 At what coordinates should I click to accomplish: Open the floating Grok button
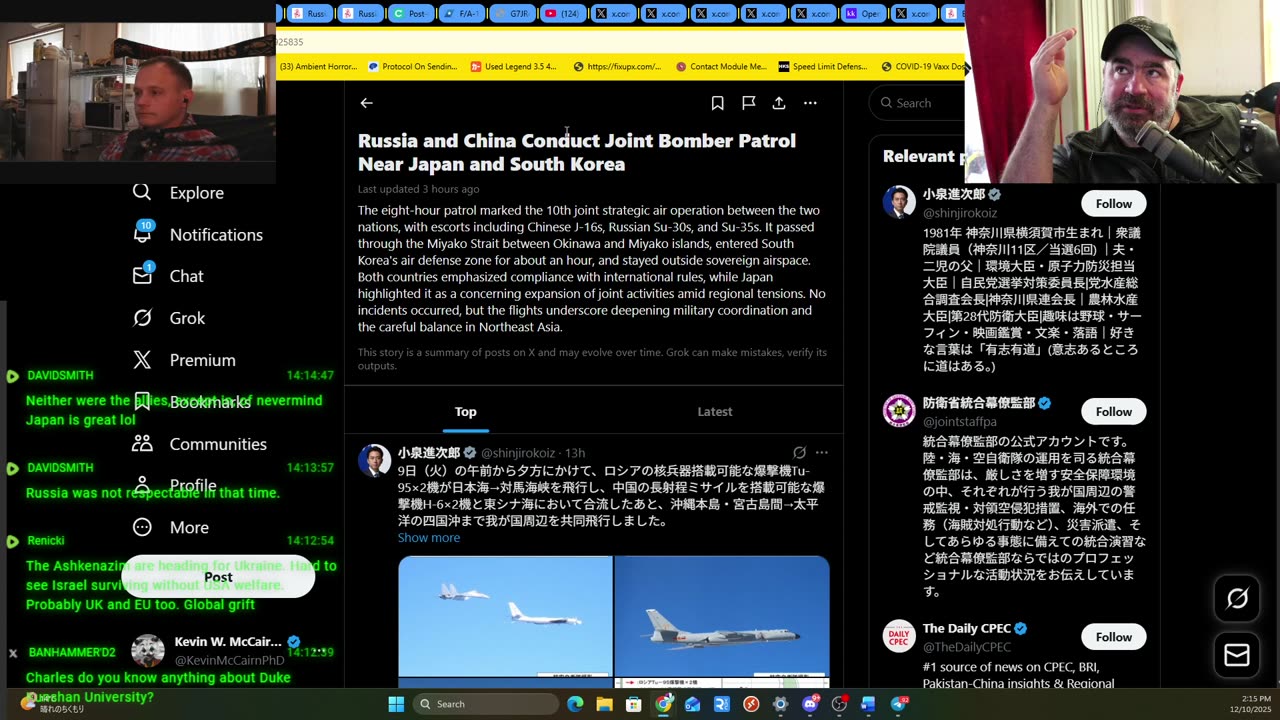point(1237,598)
